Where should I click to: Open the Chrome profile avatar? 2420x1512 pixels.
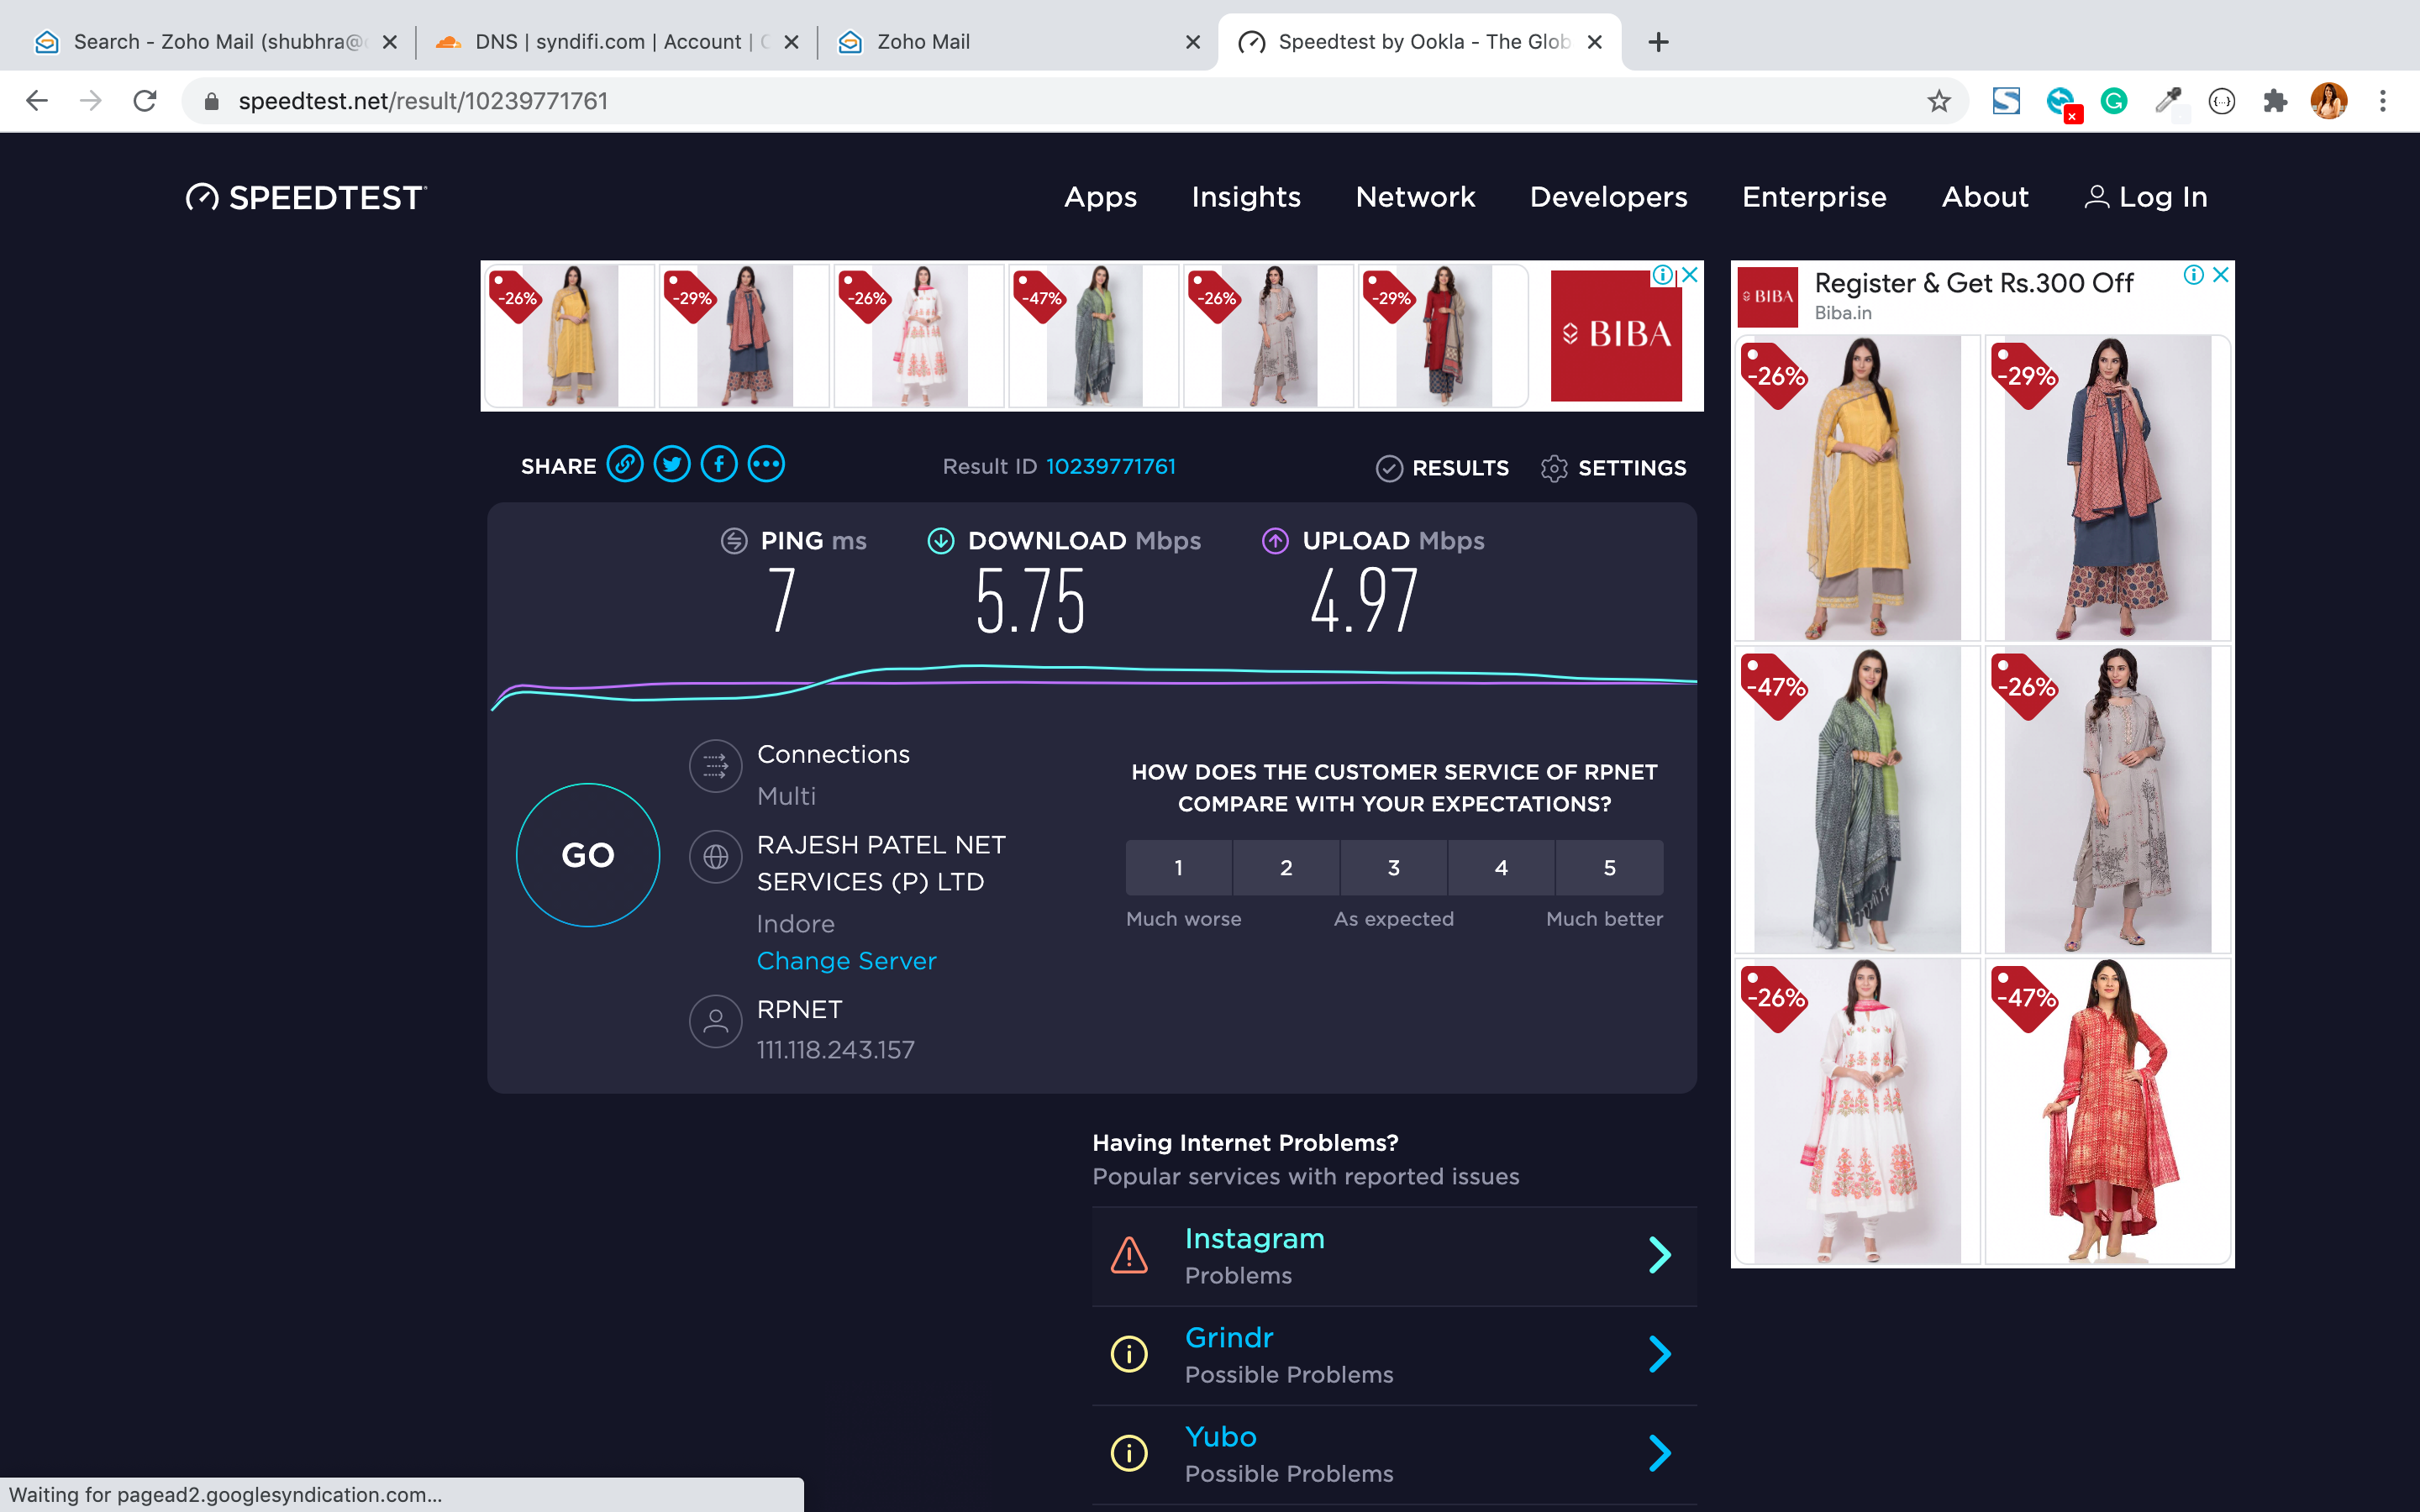coord(2329,101)
